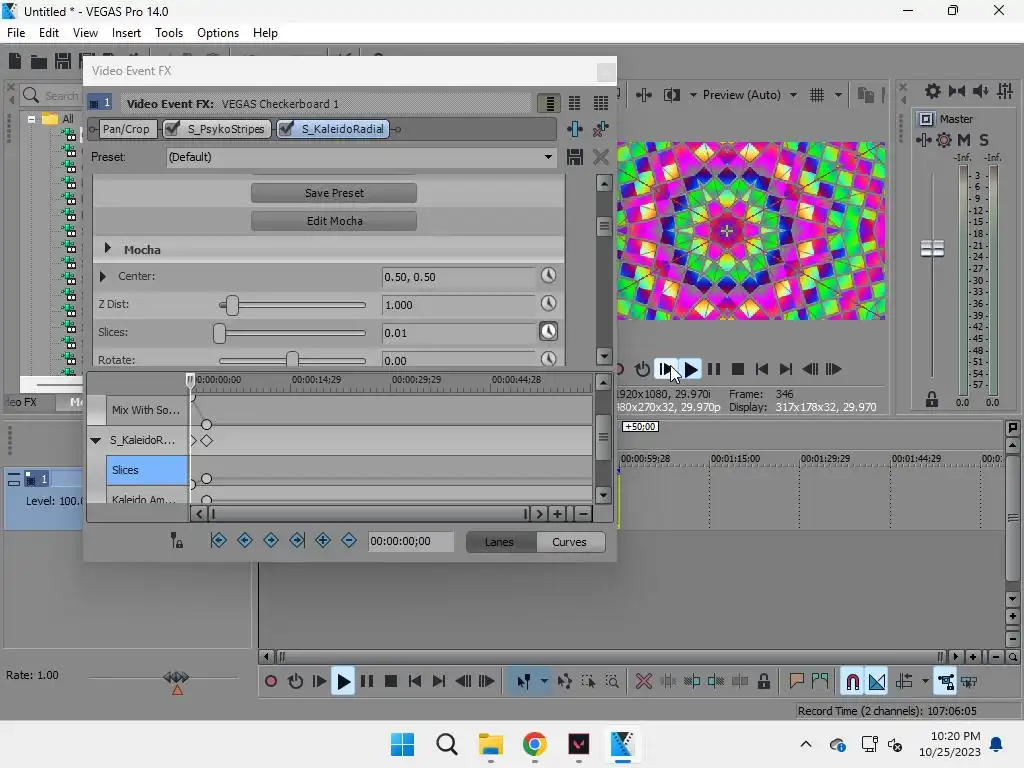
Task: Click the Save Preset button
Action: tap(334, 193)
